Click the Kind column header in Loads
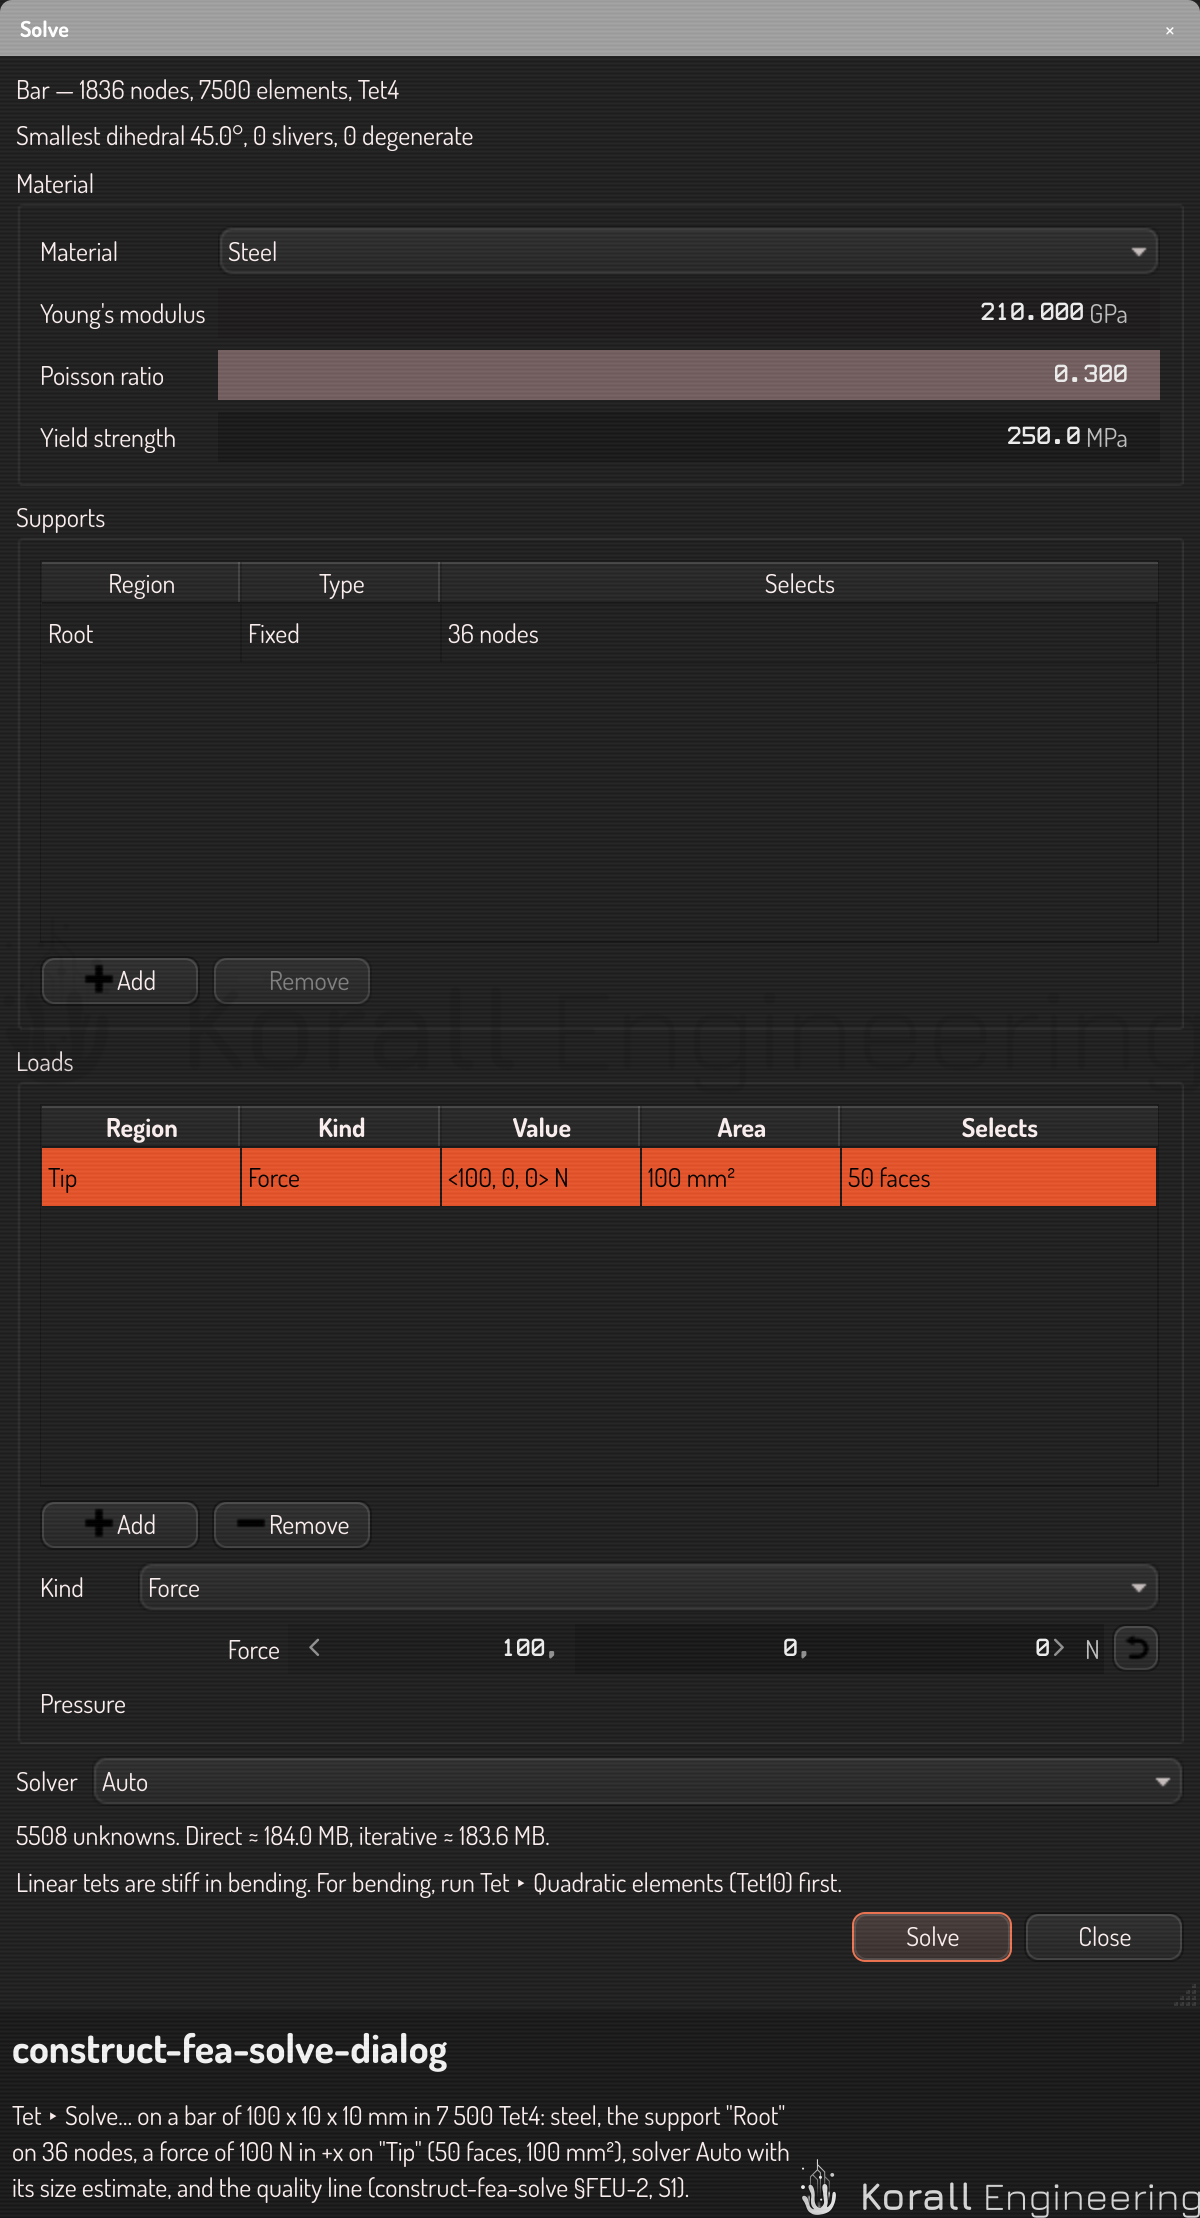The image size is (1200, 2218). [x=340, y=1128]
